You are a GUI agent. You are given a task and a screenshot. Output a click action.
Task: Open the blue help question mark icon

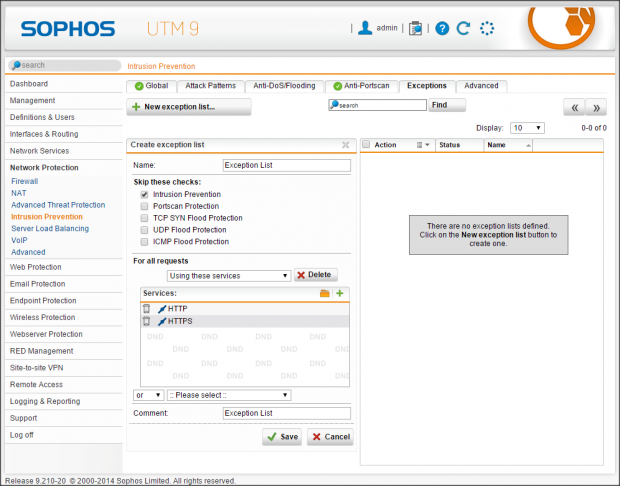[442, 28]
